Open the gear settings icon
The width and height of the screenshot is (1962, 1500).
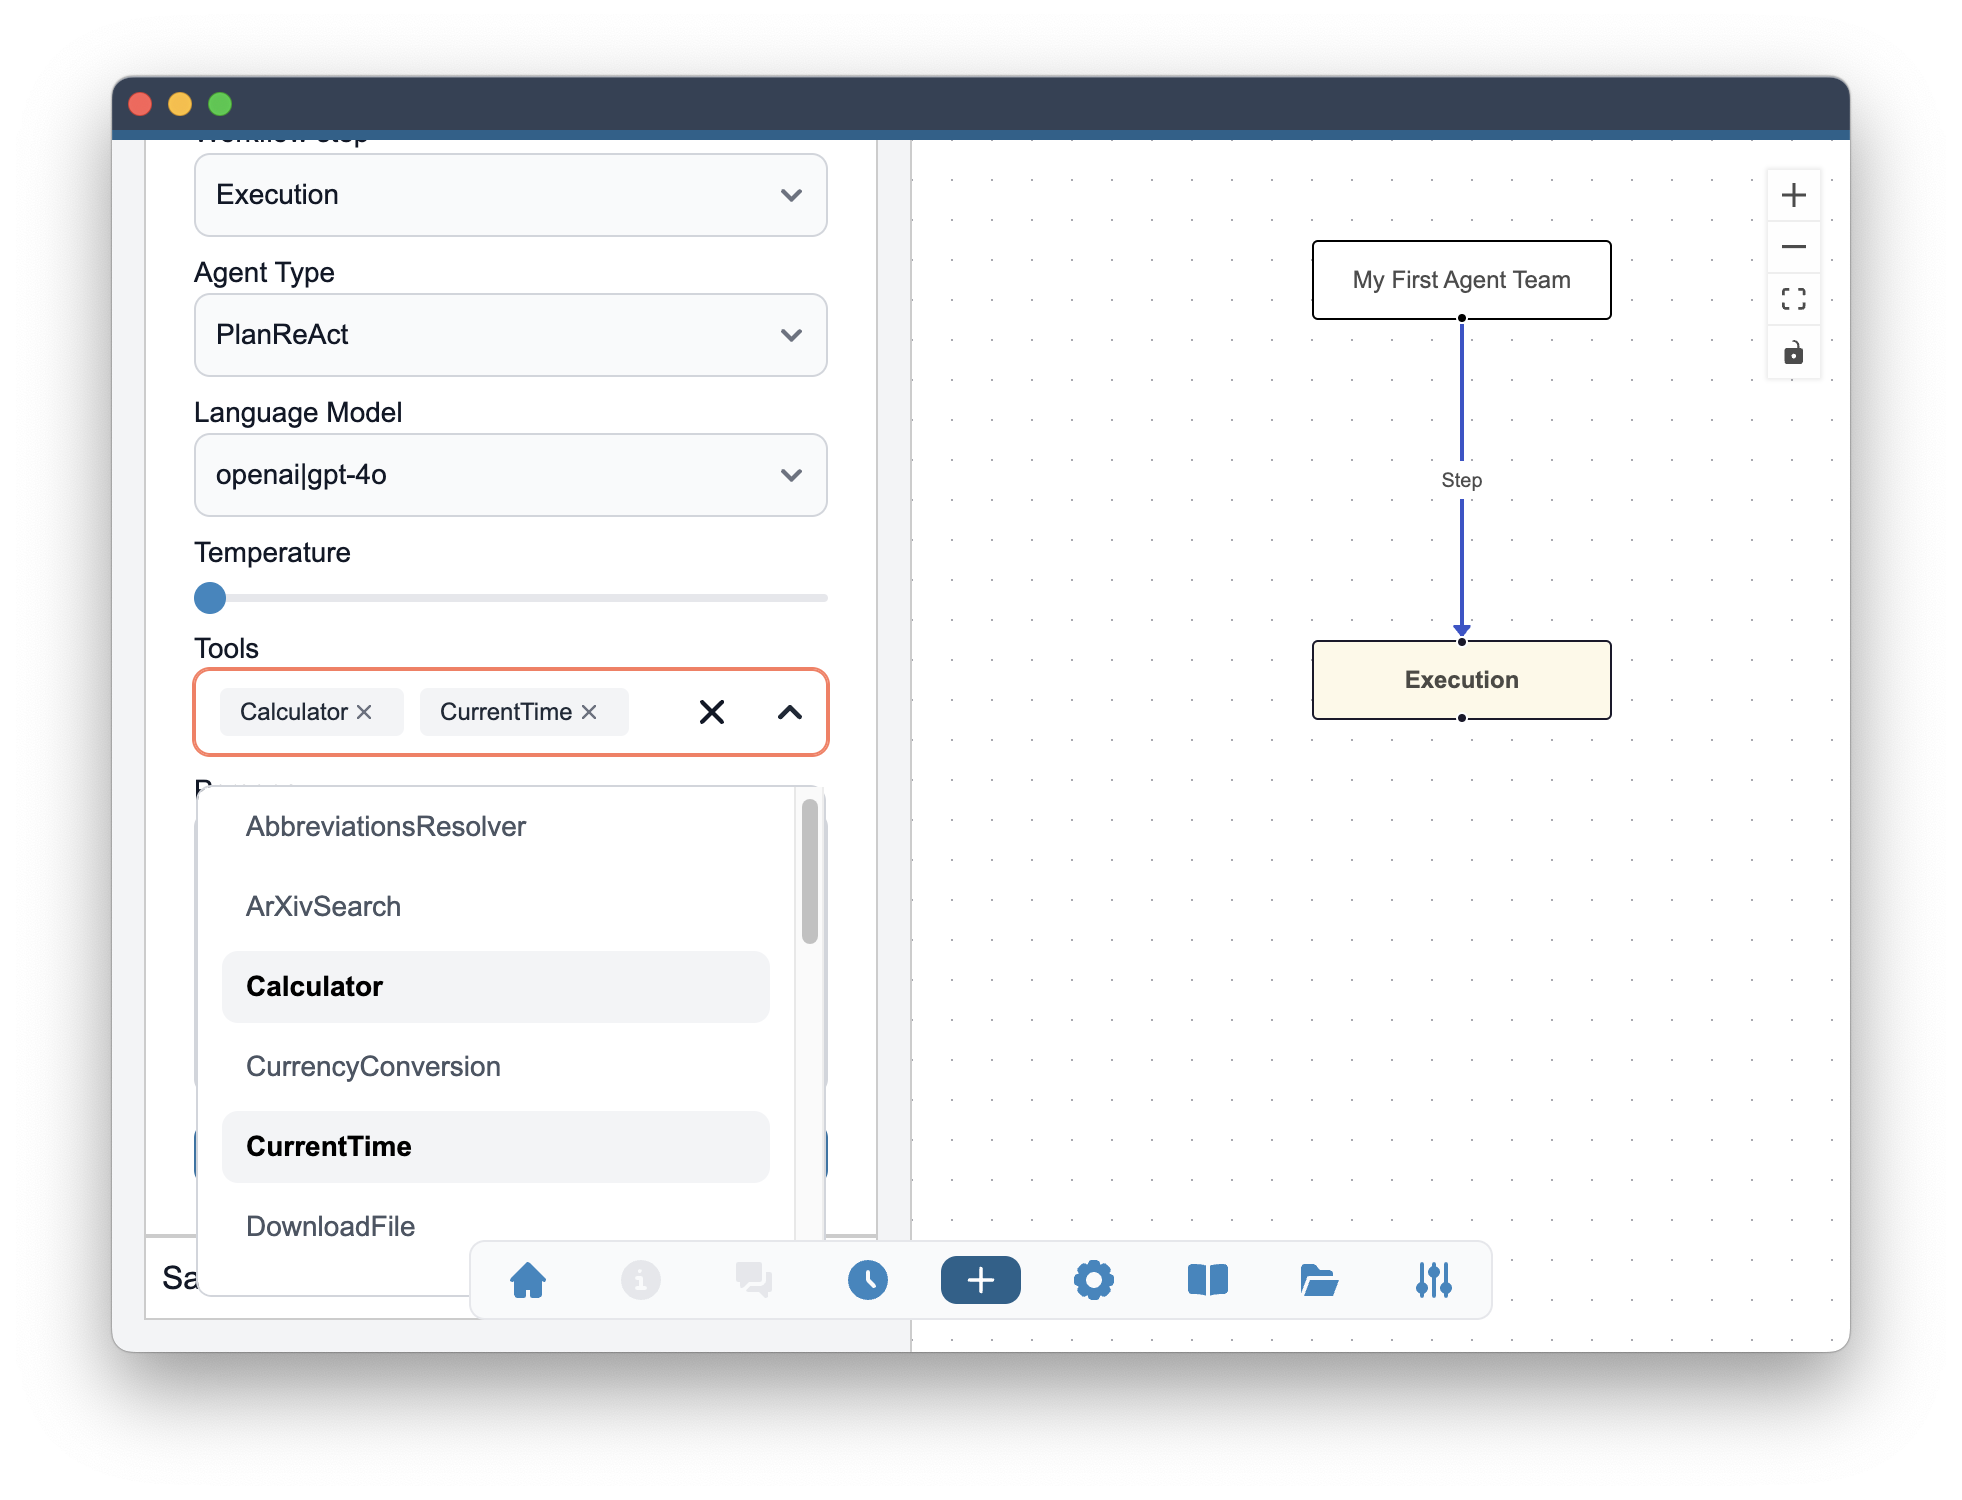[1094, 1280]
